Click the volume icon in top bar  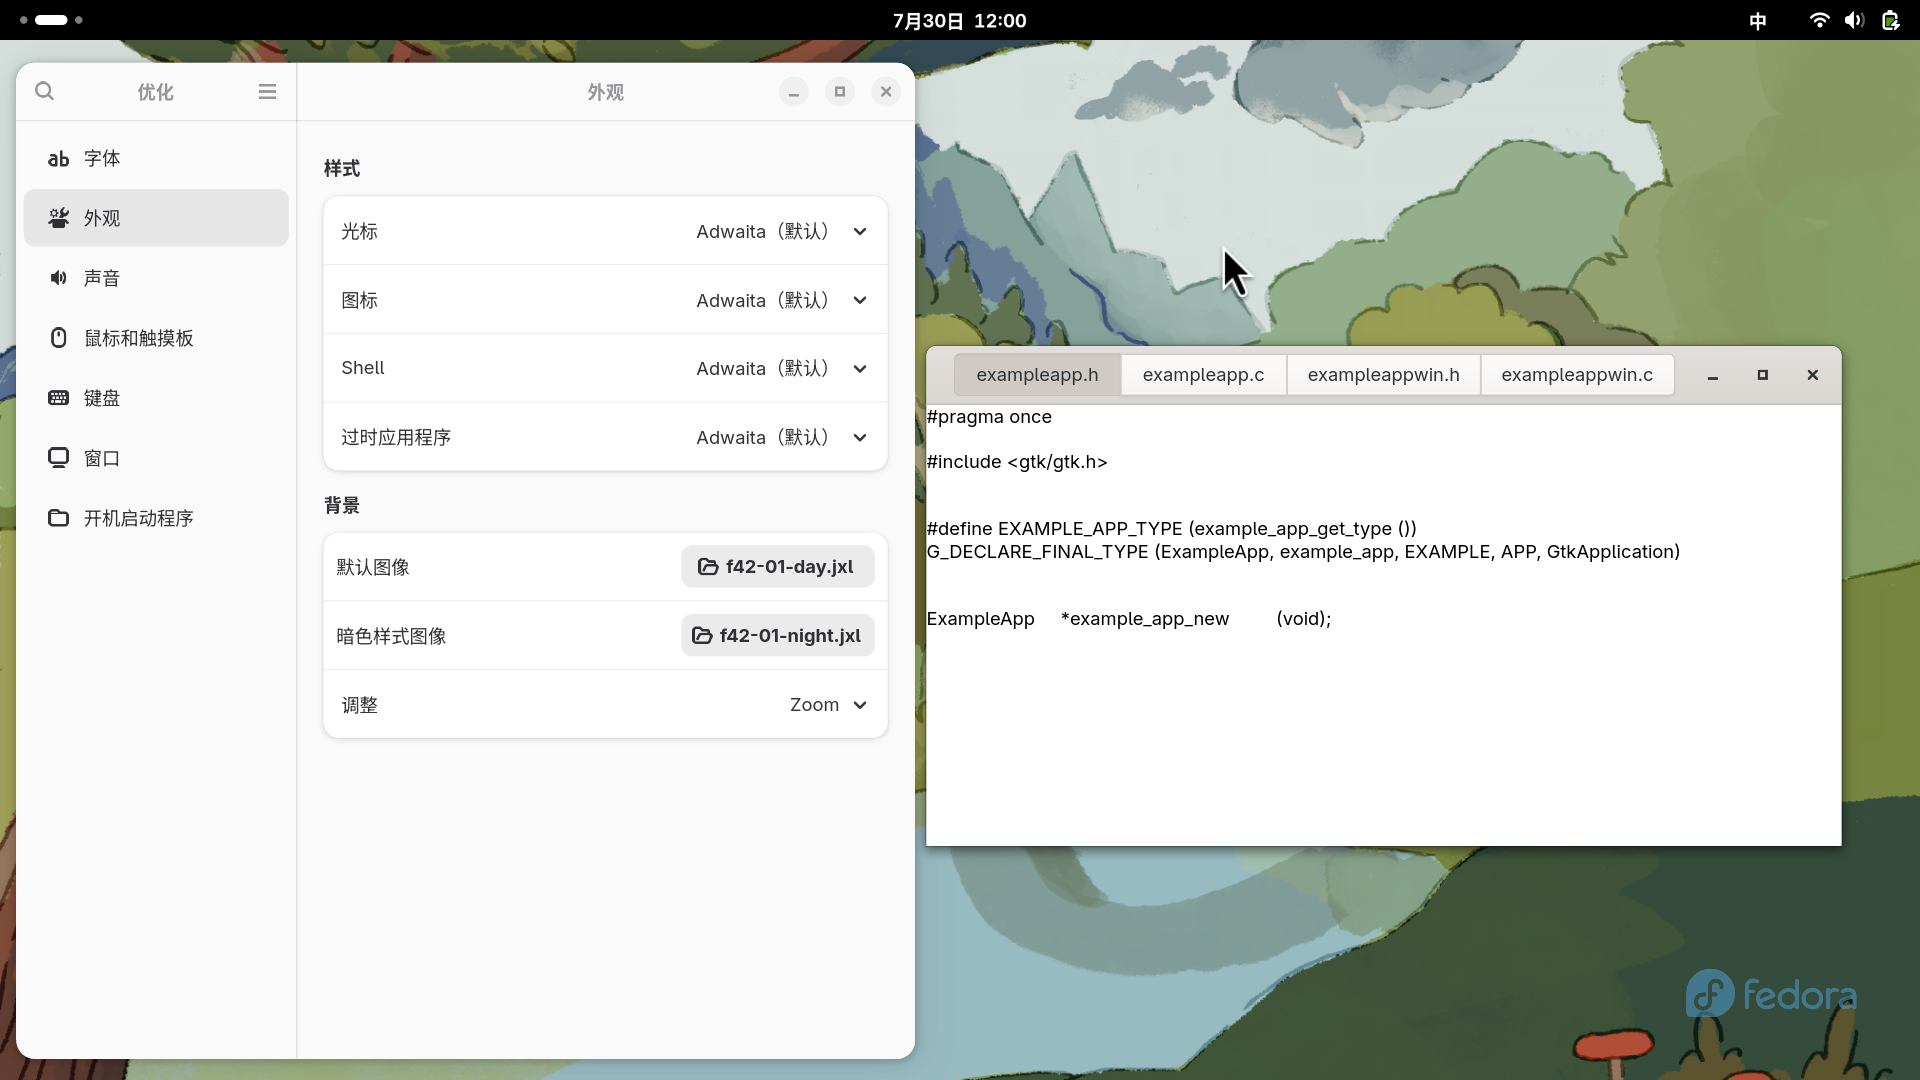(1854, 20)
